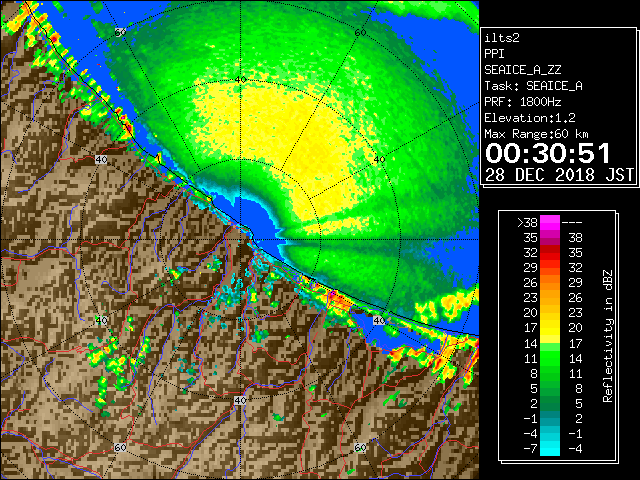Pick the yellow band of the reflectivity scale
Screen dimensions: 640x480
coord(549,329)
